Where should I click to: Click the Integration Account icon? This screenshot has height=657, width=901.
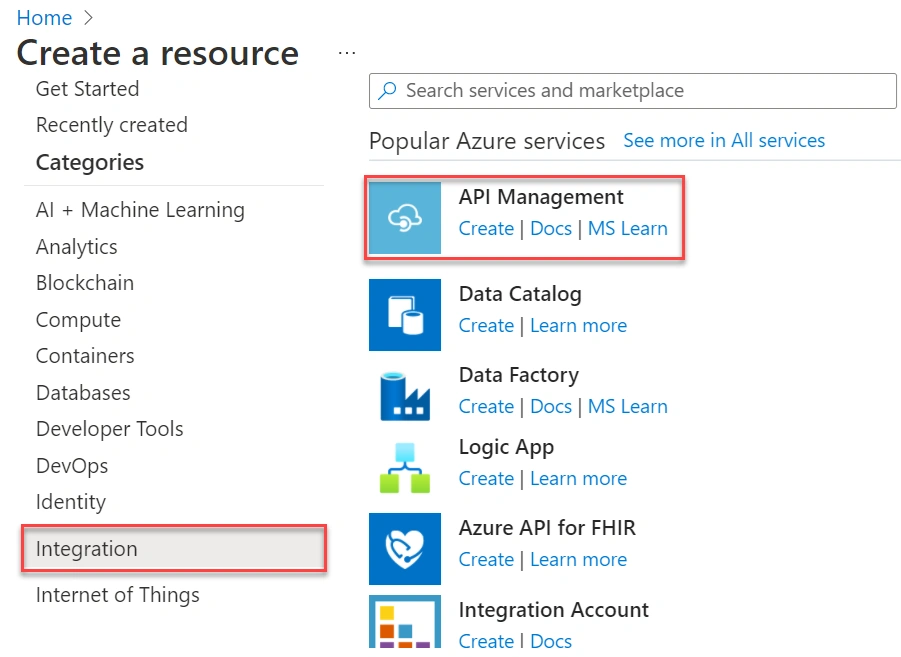[405, 622]
